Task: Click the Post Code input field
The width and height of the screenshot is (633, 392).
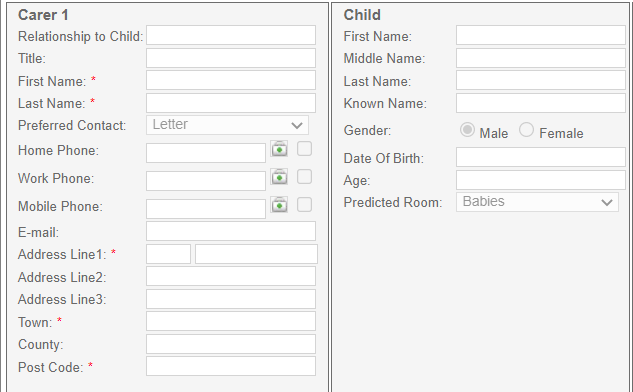Action: tap(231, 366)
